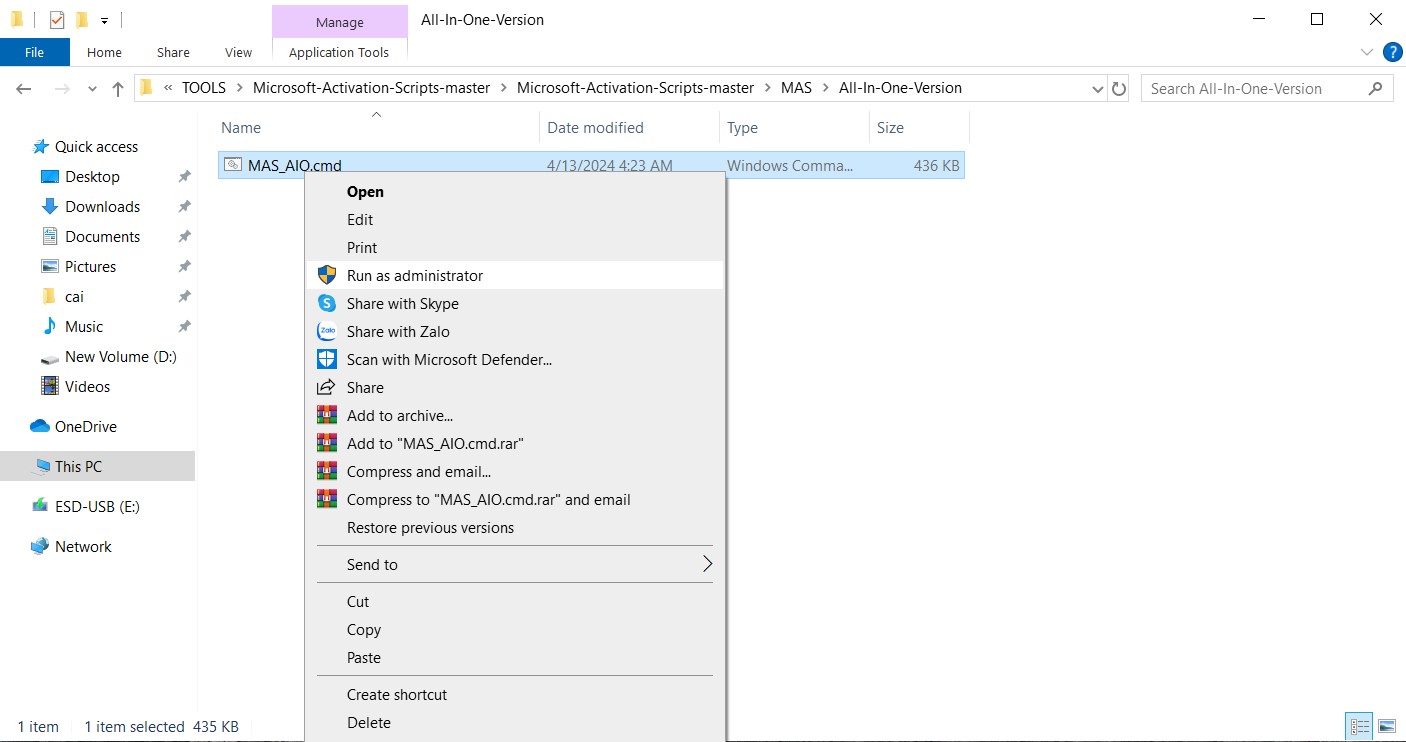Screen dimensions: 1406x742
Task: Unpin cai folder using its pin icon
Action: click(x=184, y=297)
